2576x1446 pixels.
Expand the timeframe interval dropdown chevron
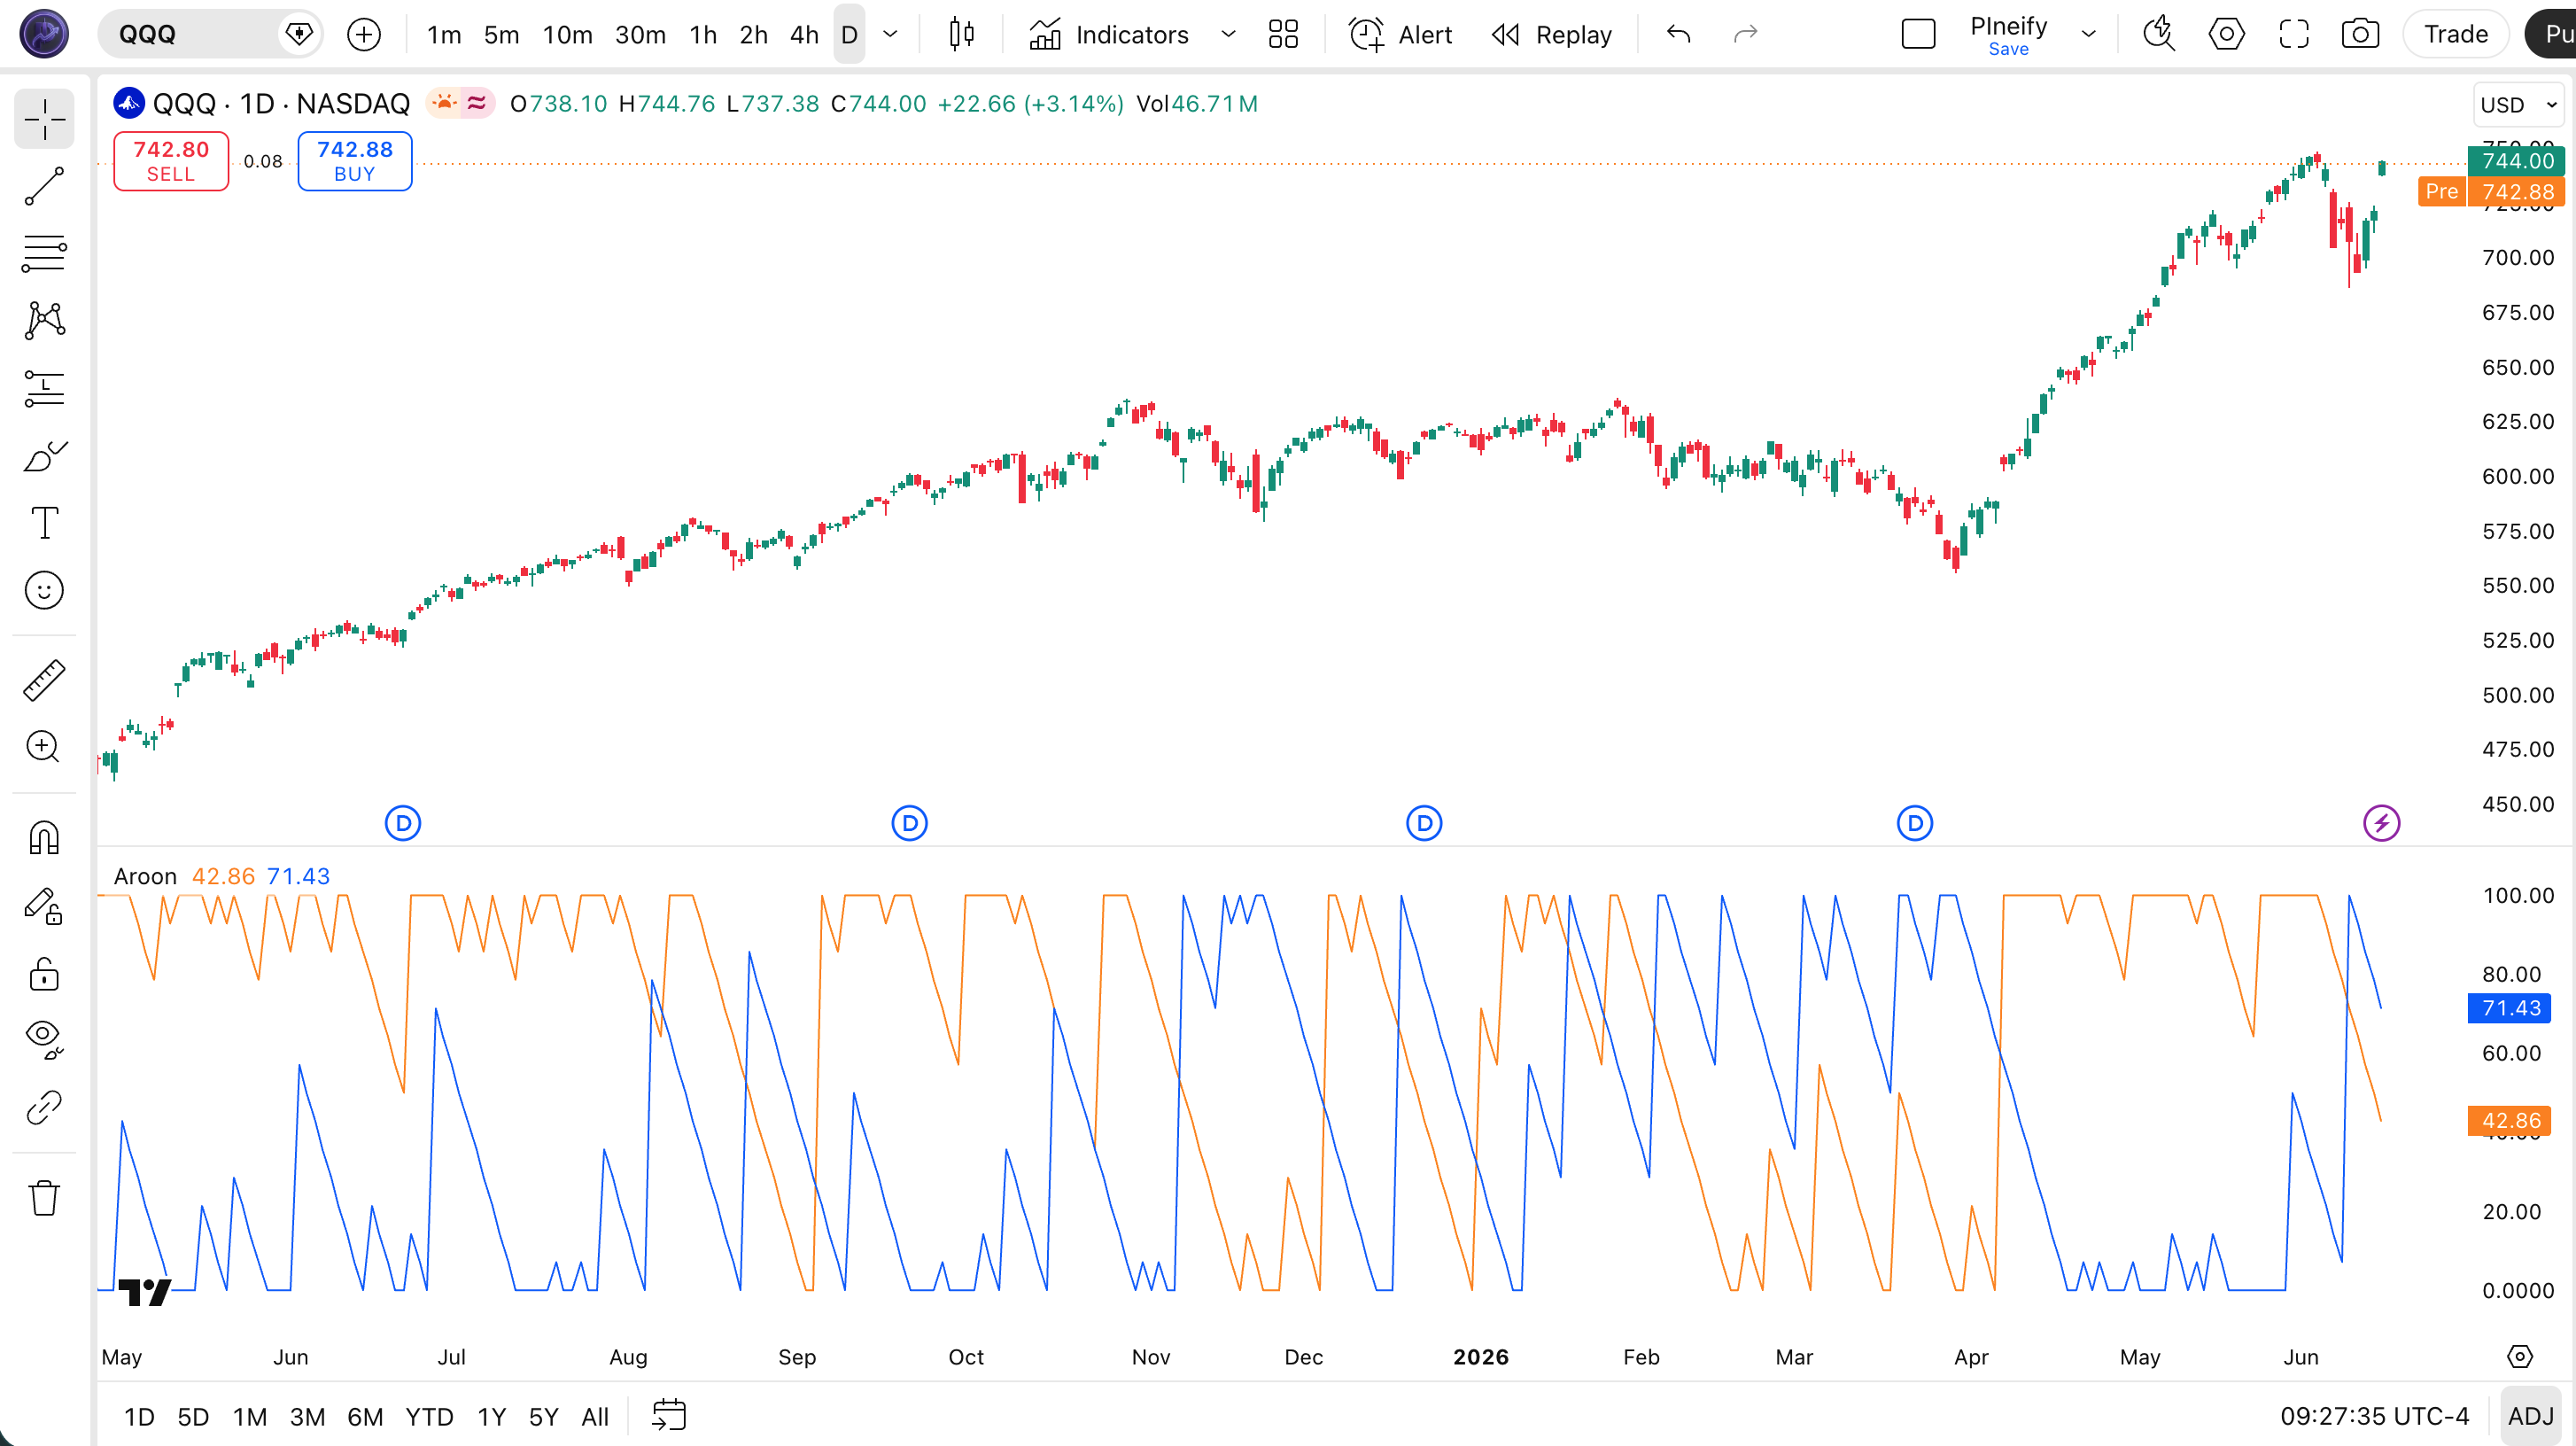click(x=890, y=35)
